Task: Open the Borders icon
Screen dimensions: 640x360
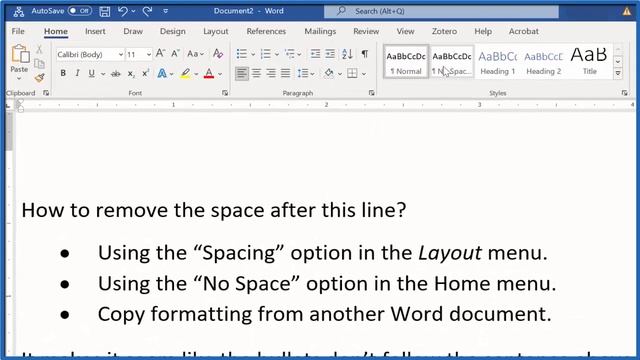Action: point(352,73)
